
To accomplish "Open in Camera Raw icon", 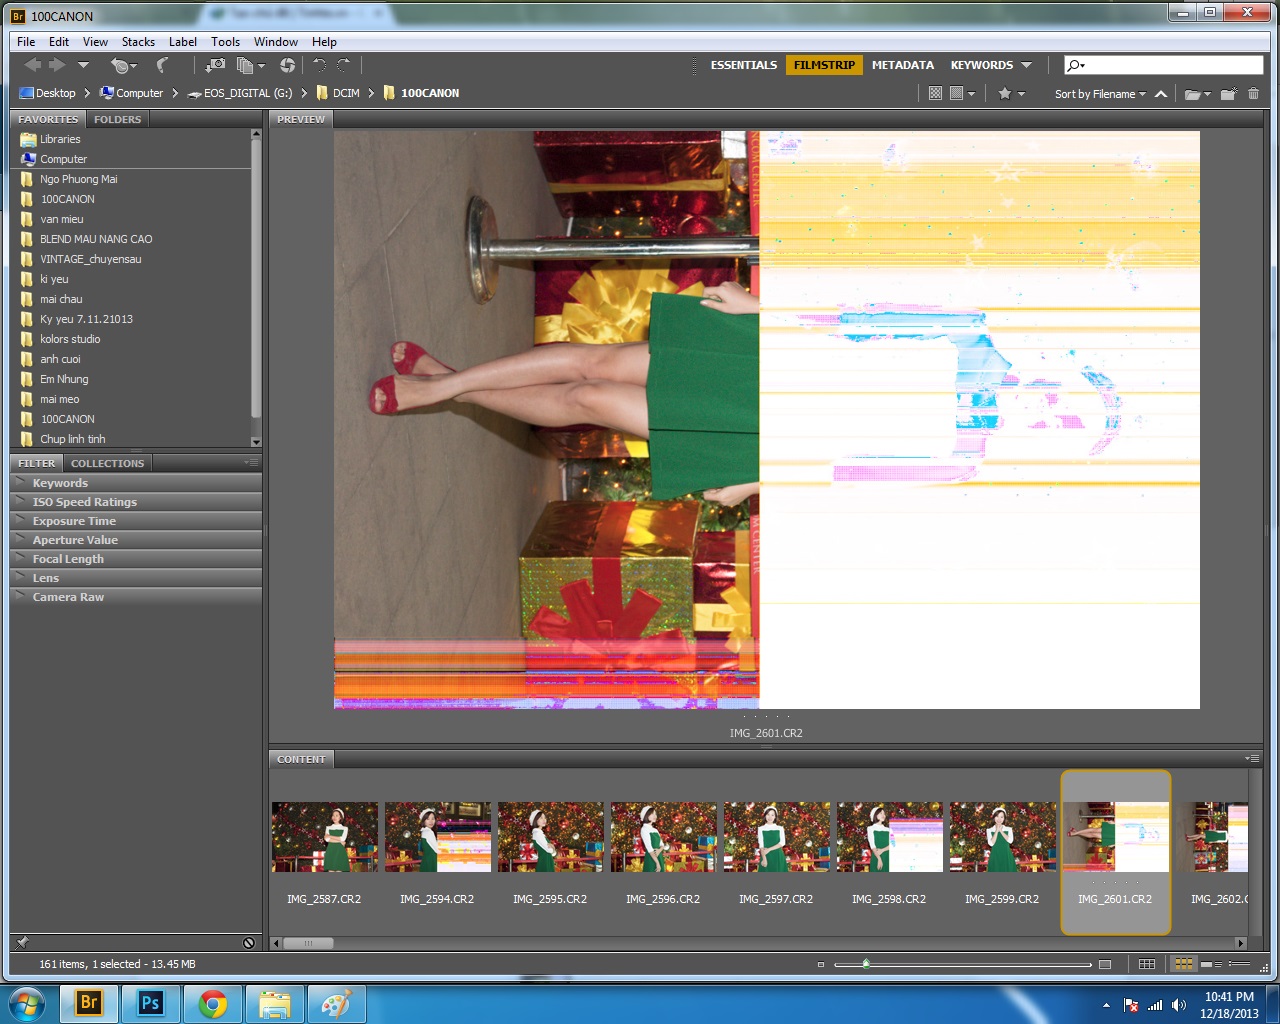I will (287, 65).
